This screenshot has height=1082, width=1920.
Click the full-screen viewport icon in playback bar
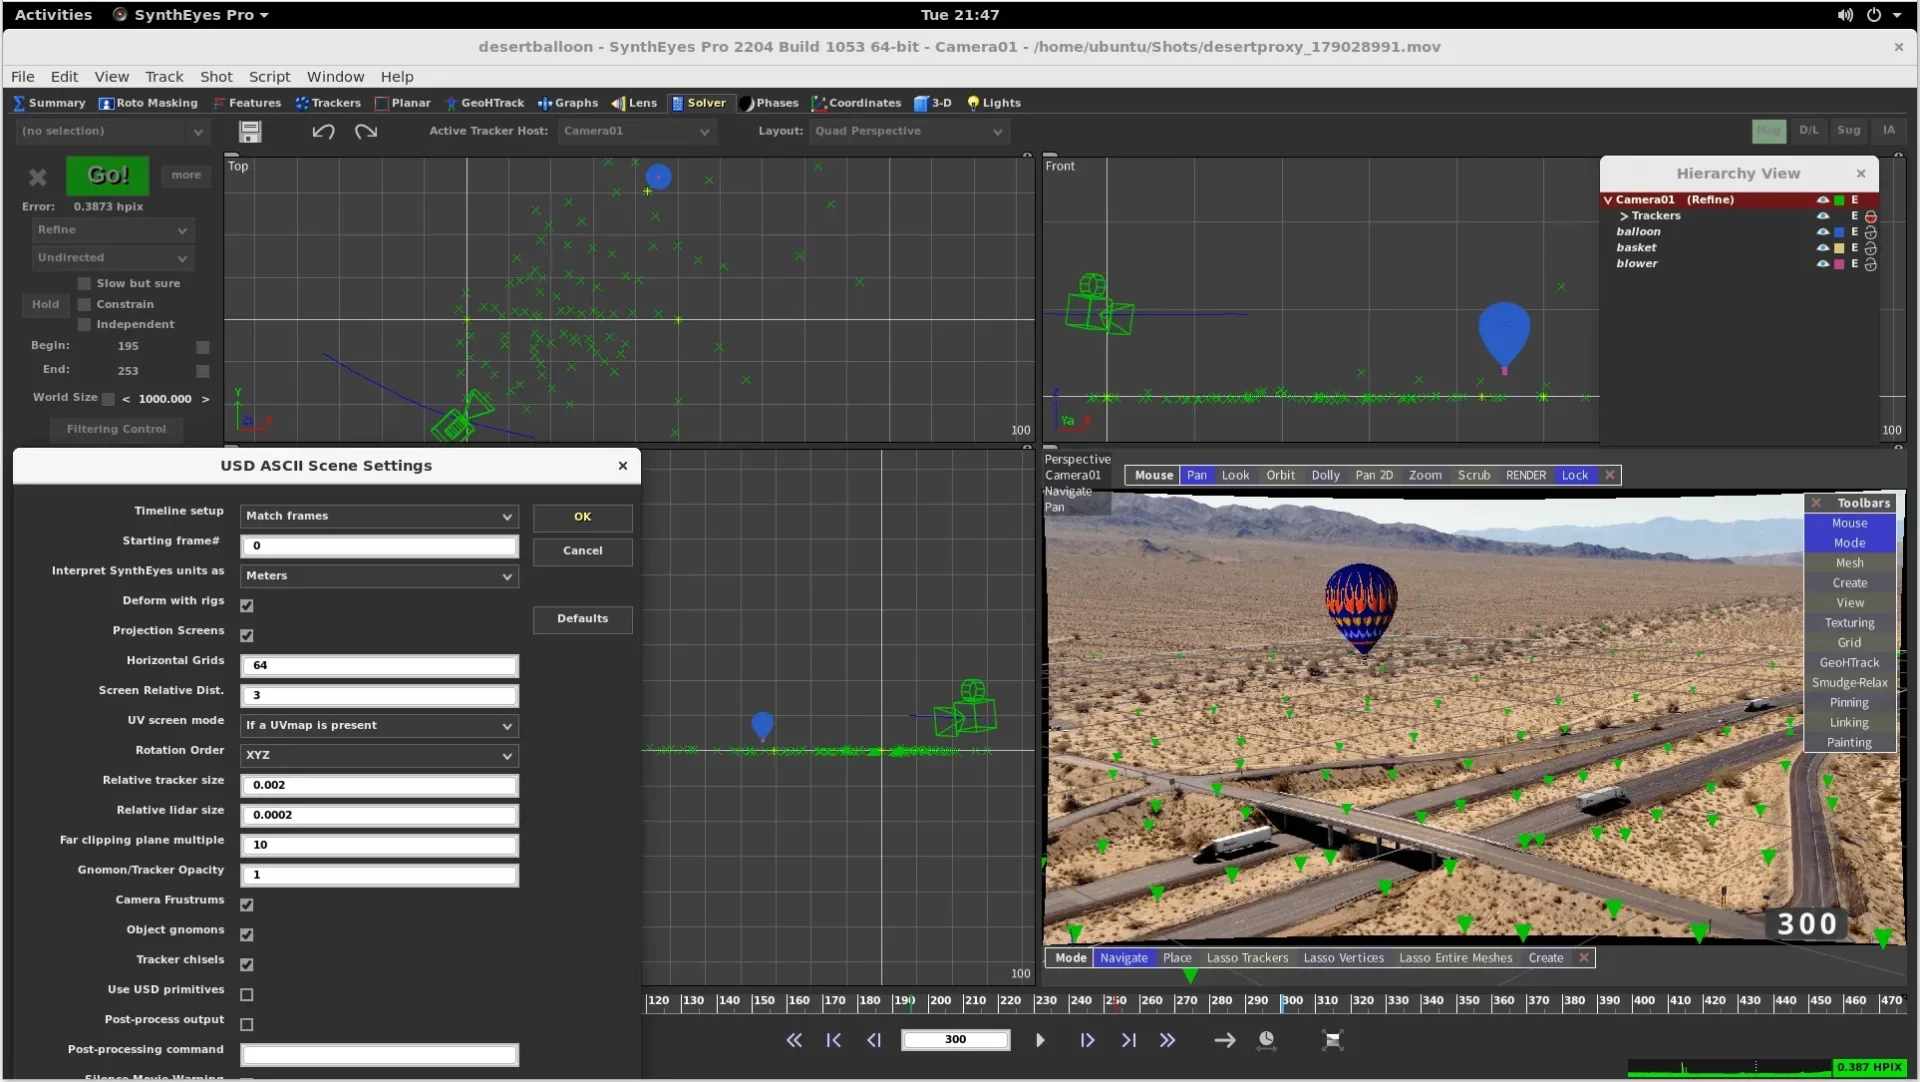pos(1332,1040)
